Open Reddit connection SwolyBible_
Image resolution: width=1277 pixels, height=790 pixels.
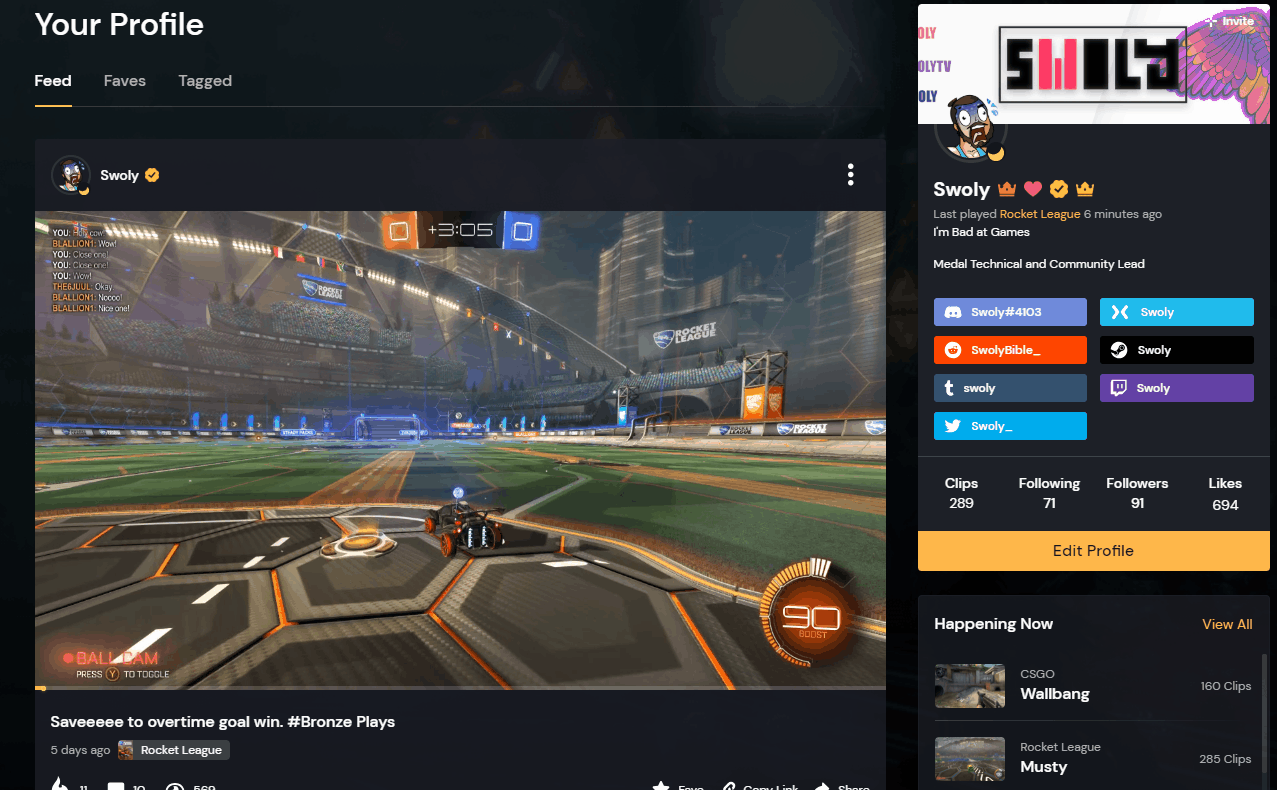pyautogui.click(x=1010, y=350)
